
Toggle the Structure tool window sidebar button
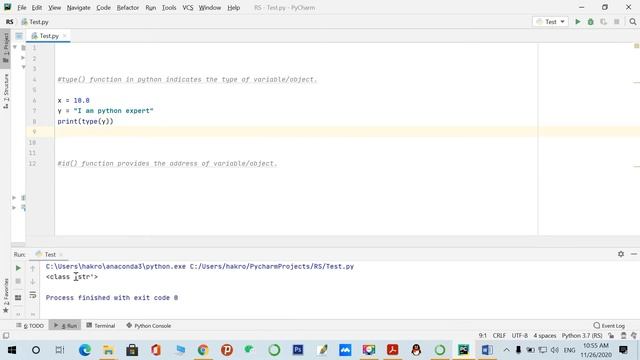click(x=6, y=91)
